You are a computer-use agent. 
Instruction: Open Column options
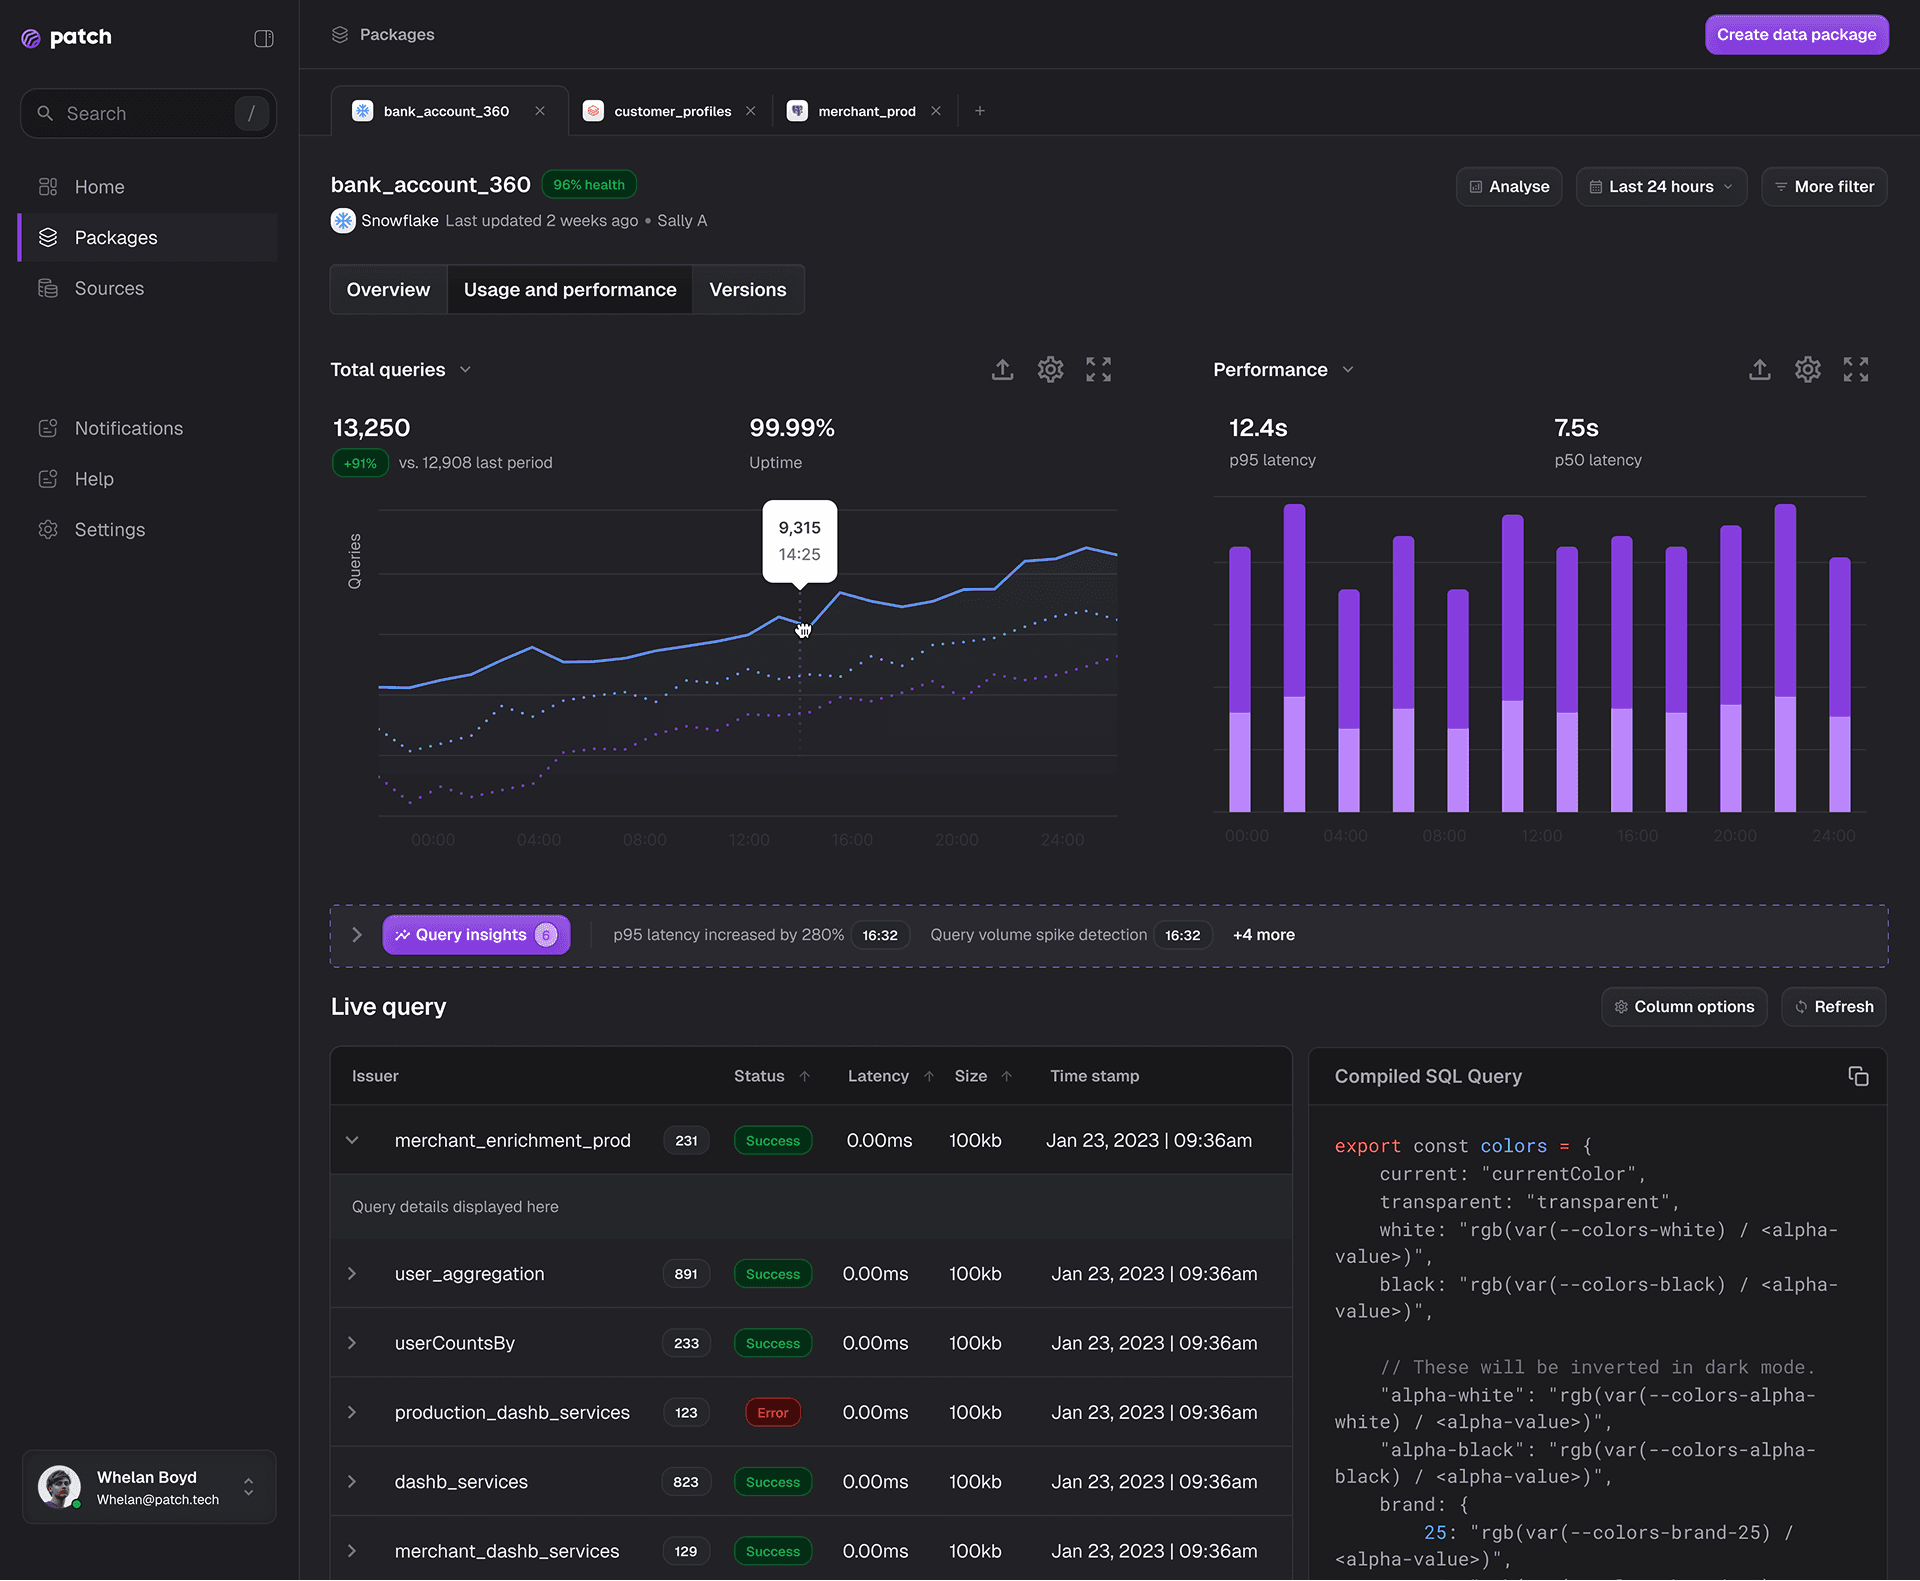click(1684, 1007)
